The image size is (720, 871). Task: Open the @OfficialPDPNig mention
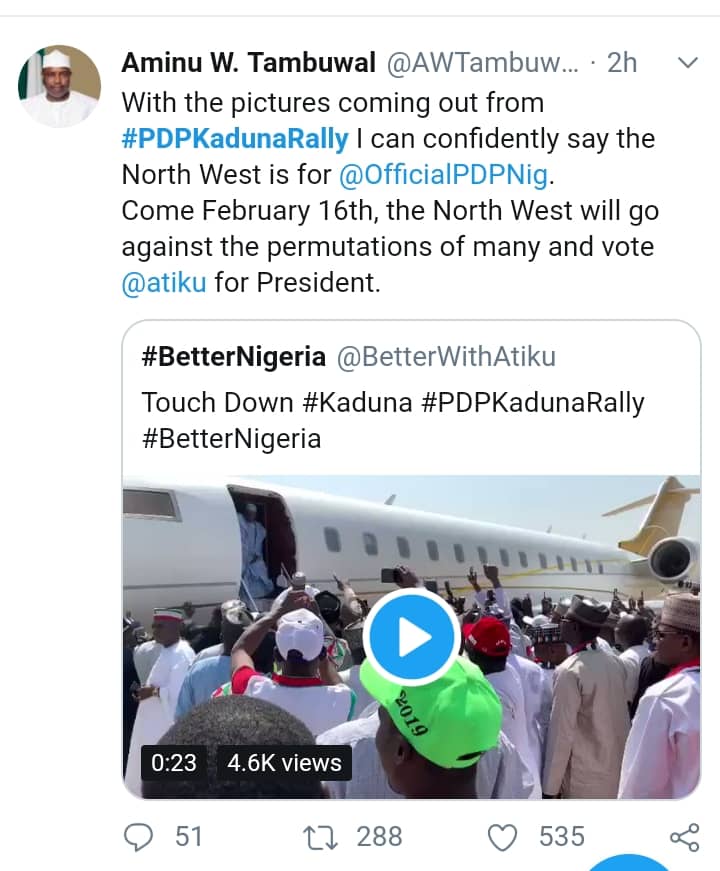pyautogui.click(x=445, y=174)
